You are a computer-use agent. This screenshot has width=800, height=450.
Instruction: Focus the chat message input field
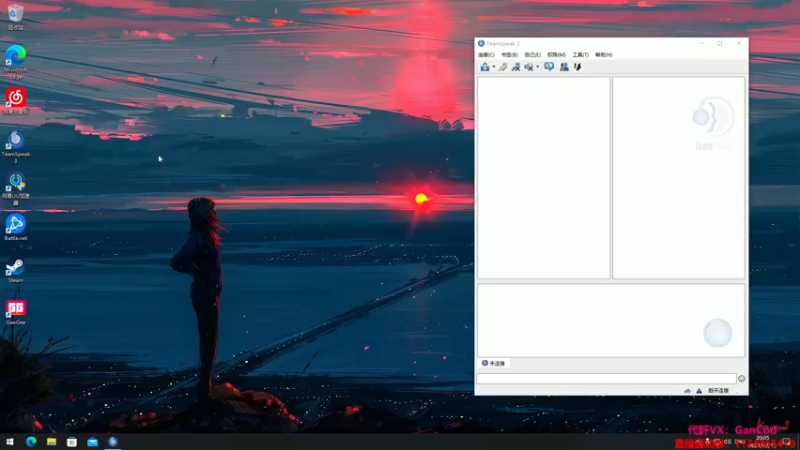[x=606, y=379]
